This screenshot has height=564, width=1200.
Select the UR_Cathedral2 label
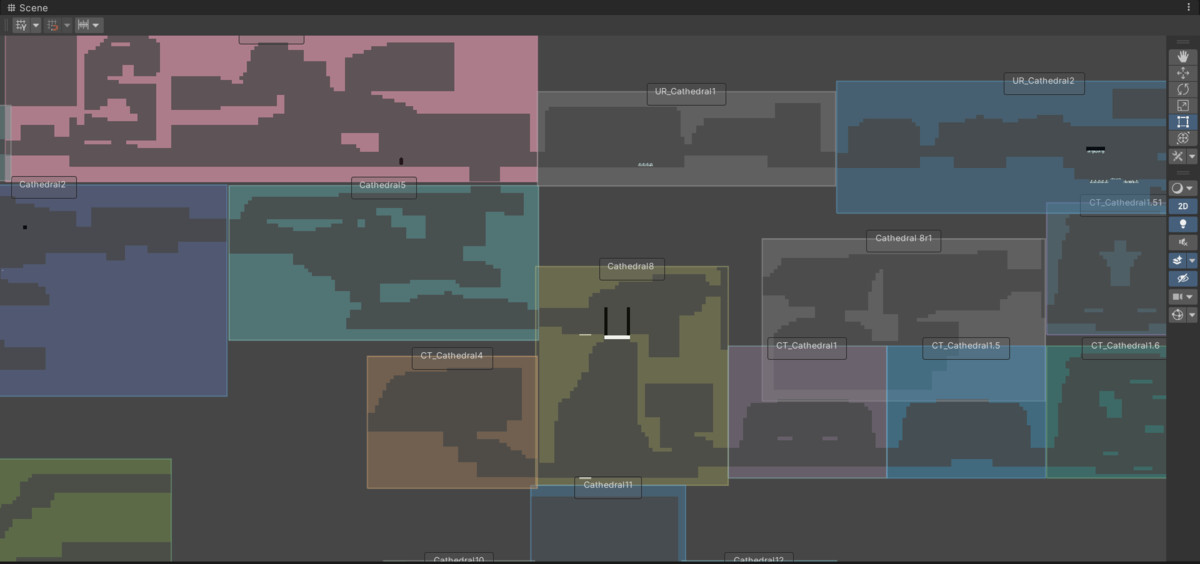pos(1043,81)
